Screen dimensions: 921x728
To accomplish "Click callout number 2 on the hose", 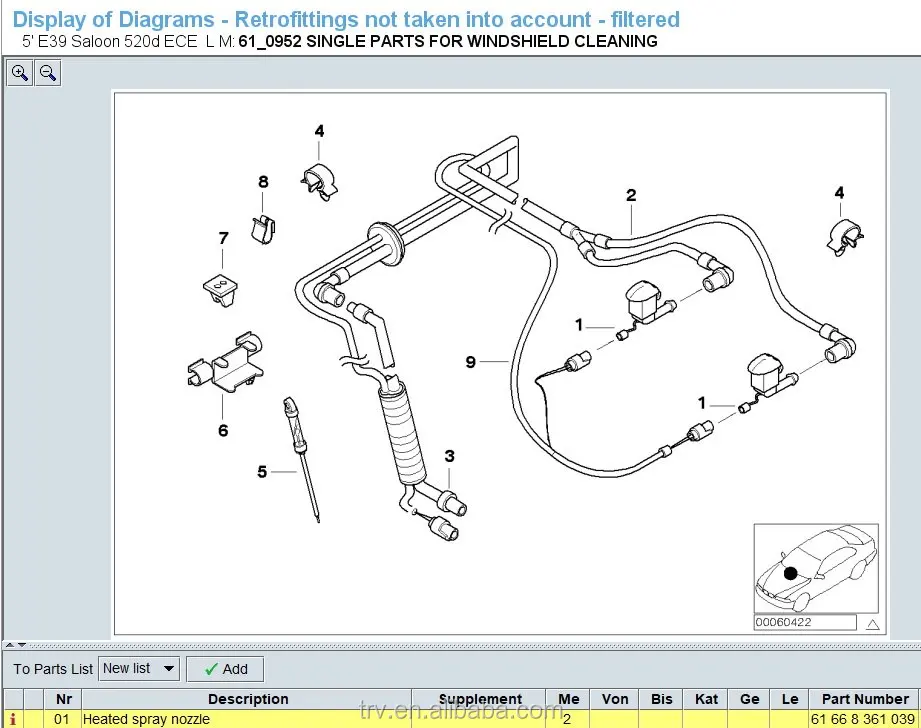I will (x=631, y=195).
